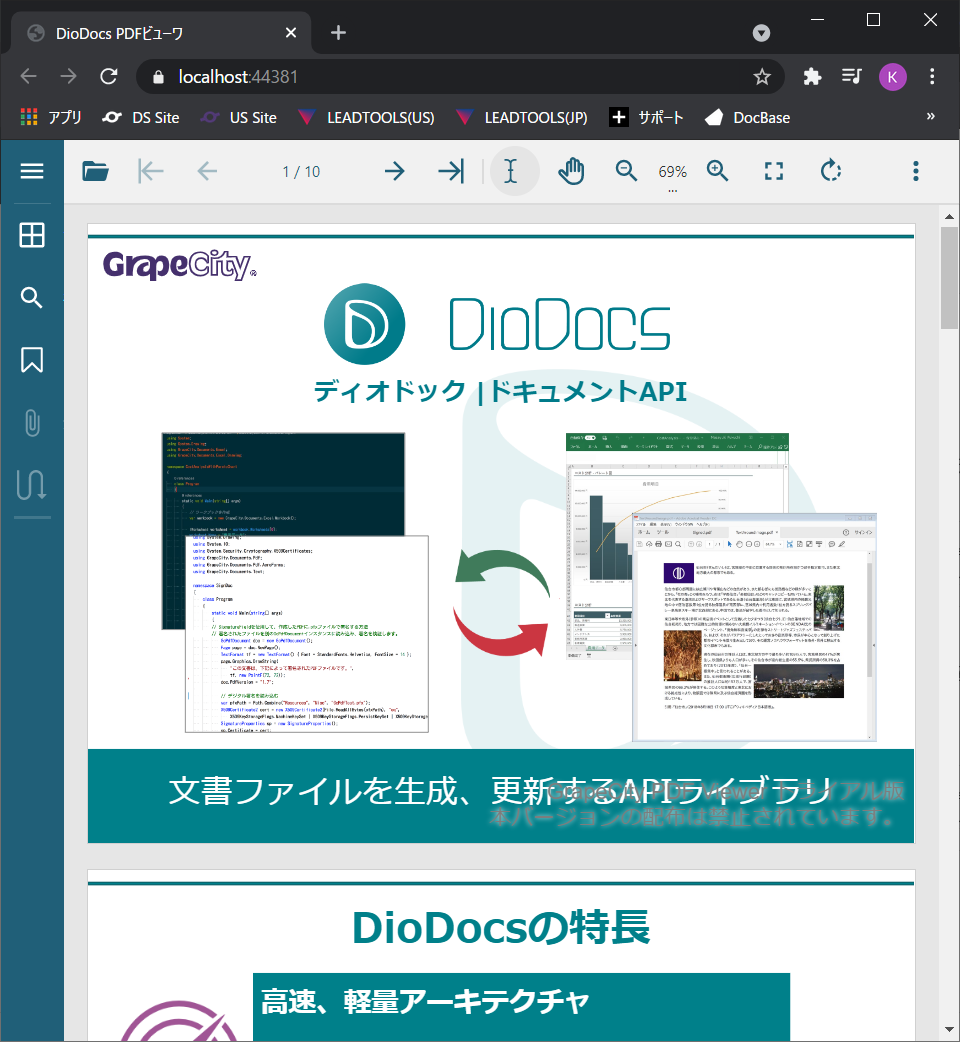Go back in browser history
960x1042 pixels.
pos(29,76)
